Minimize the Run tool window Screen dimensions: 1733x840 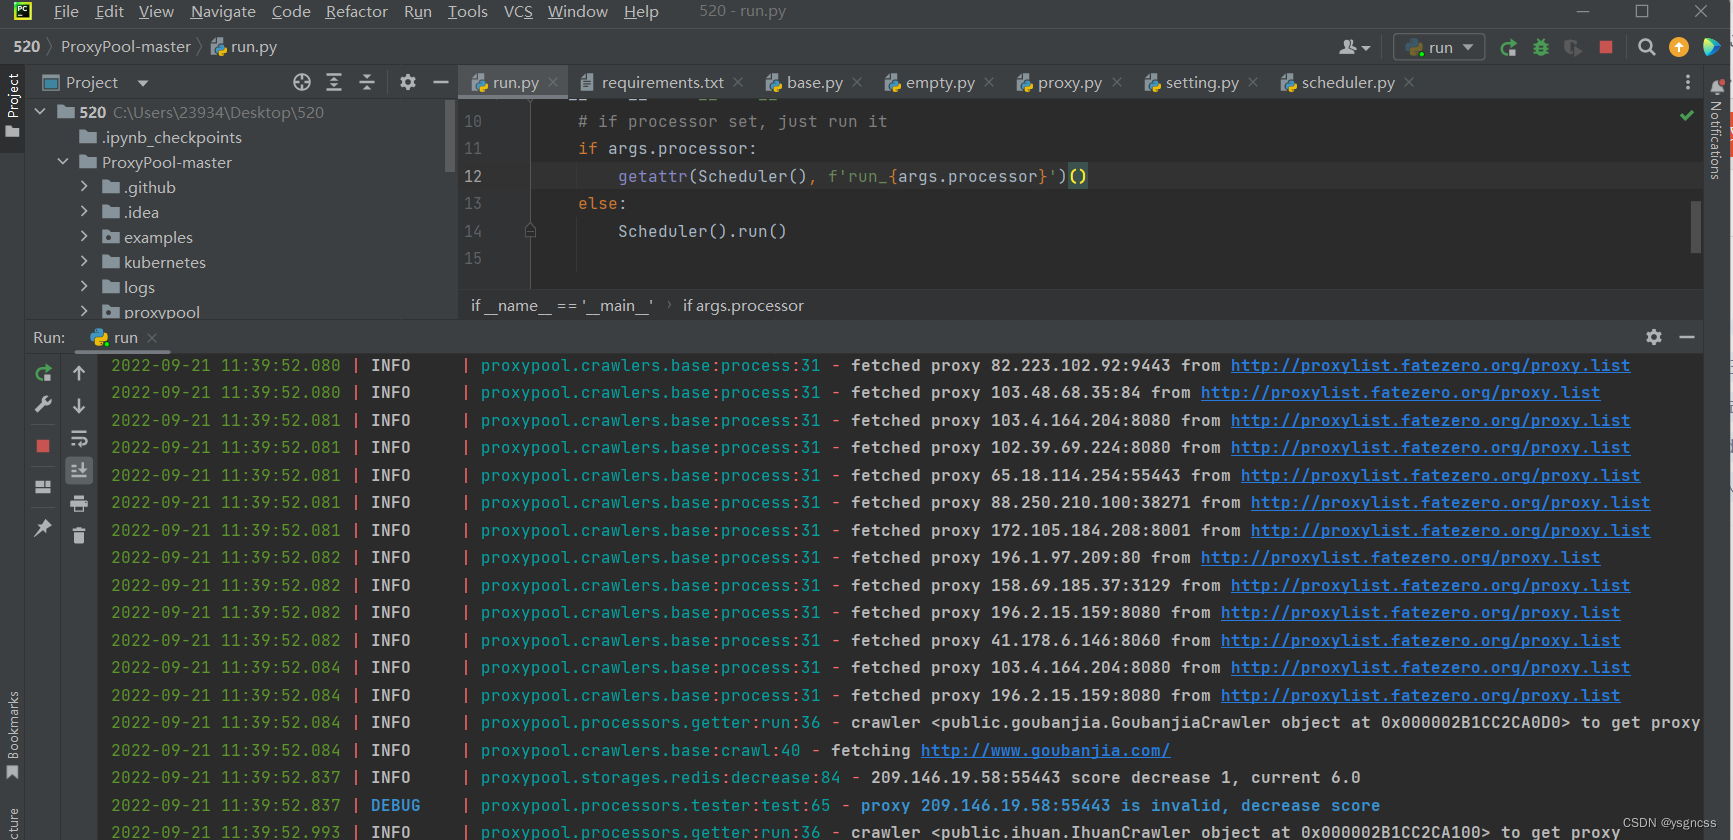tap(1687, 337)
